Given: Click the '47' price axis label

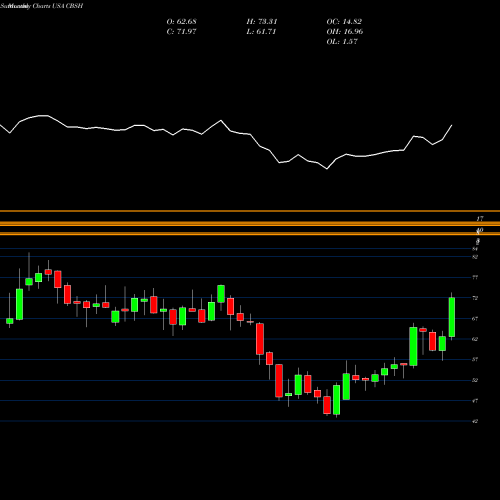Looking at the screenshot, I should pyautogui.click(x=475, y=401).
